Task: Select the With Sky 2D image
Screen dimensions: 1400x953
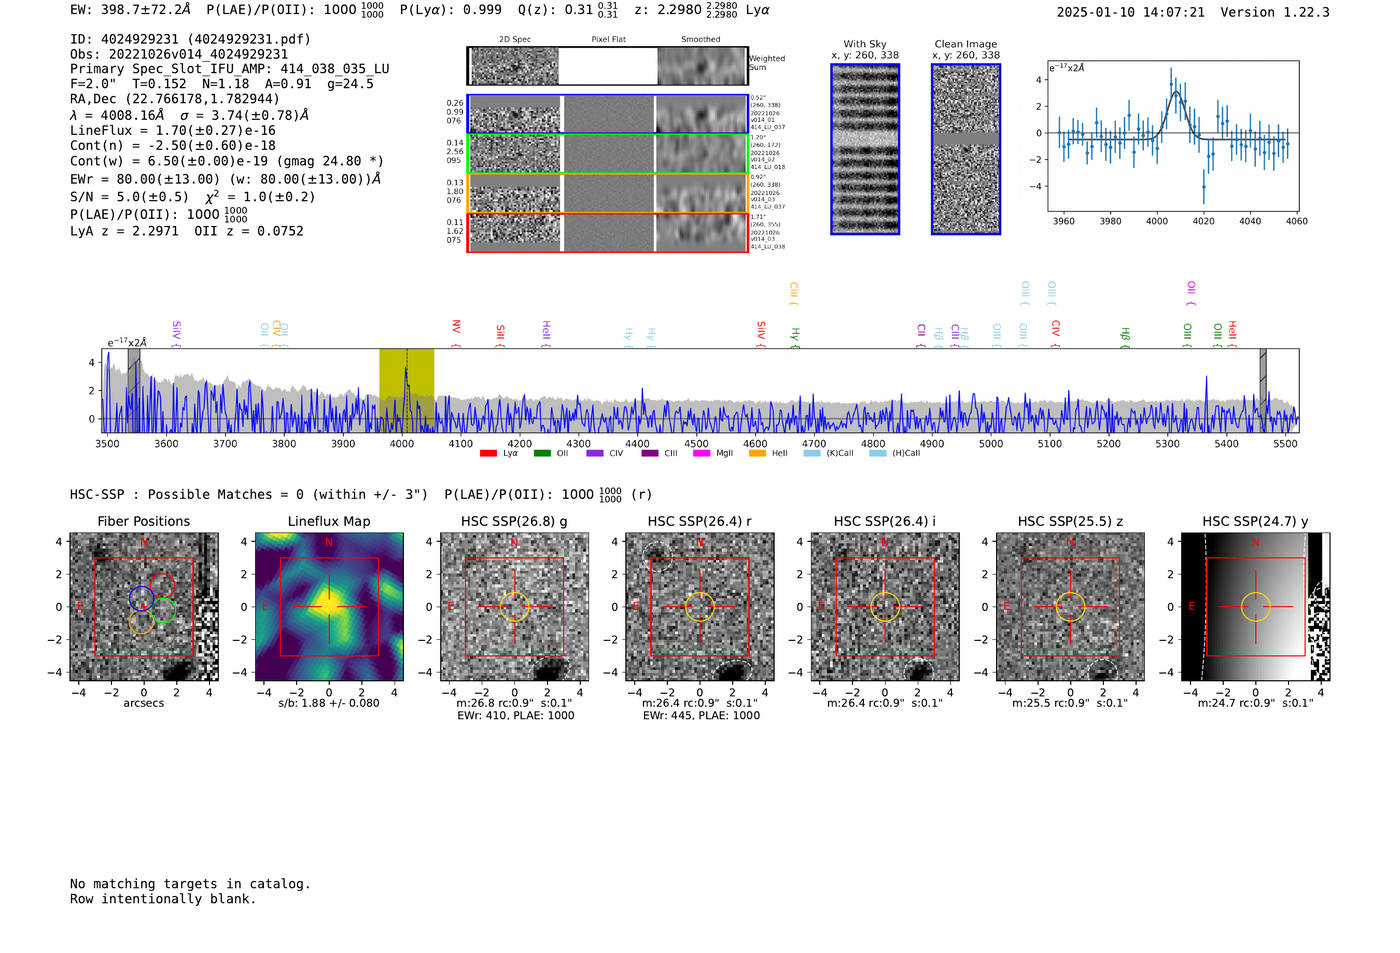Action: tap(865, 149)
